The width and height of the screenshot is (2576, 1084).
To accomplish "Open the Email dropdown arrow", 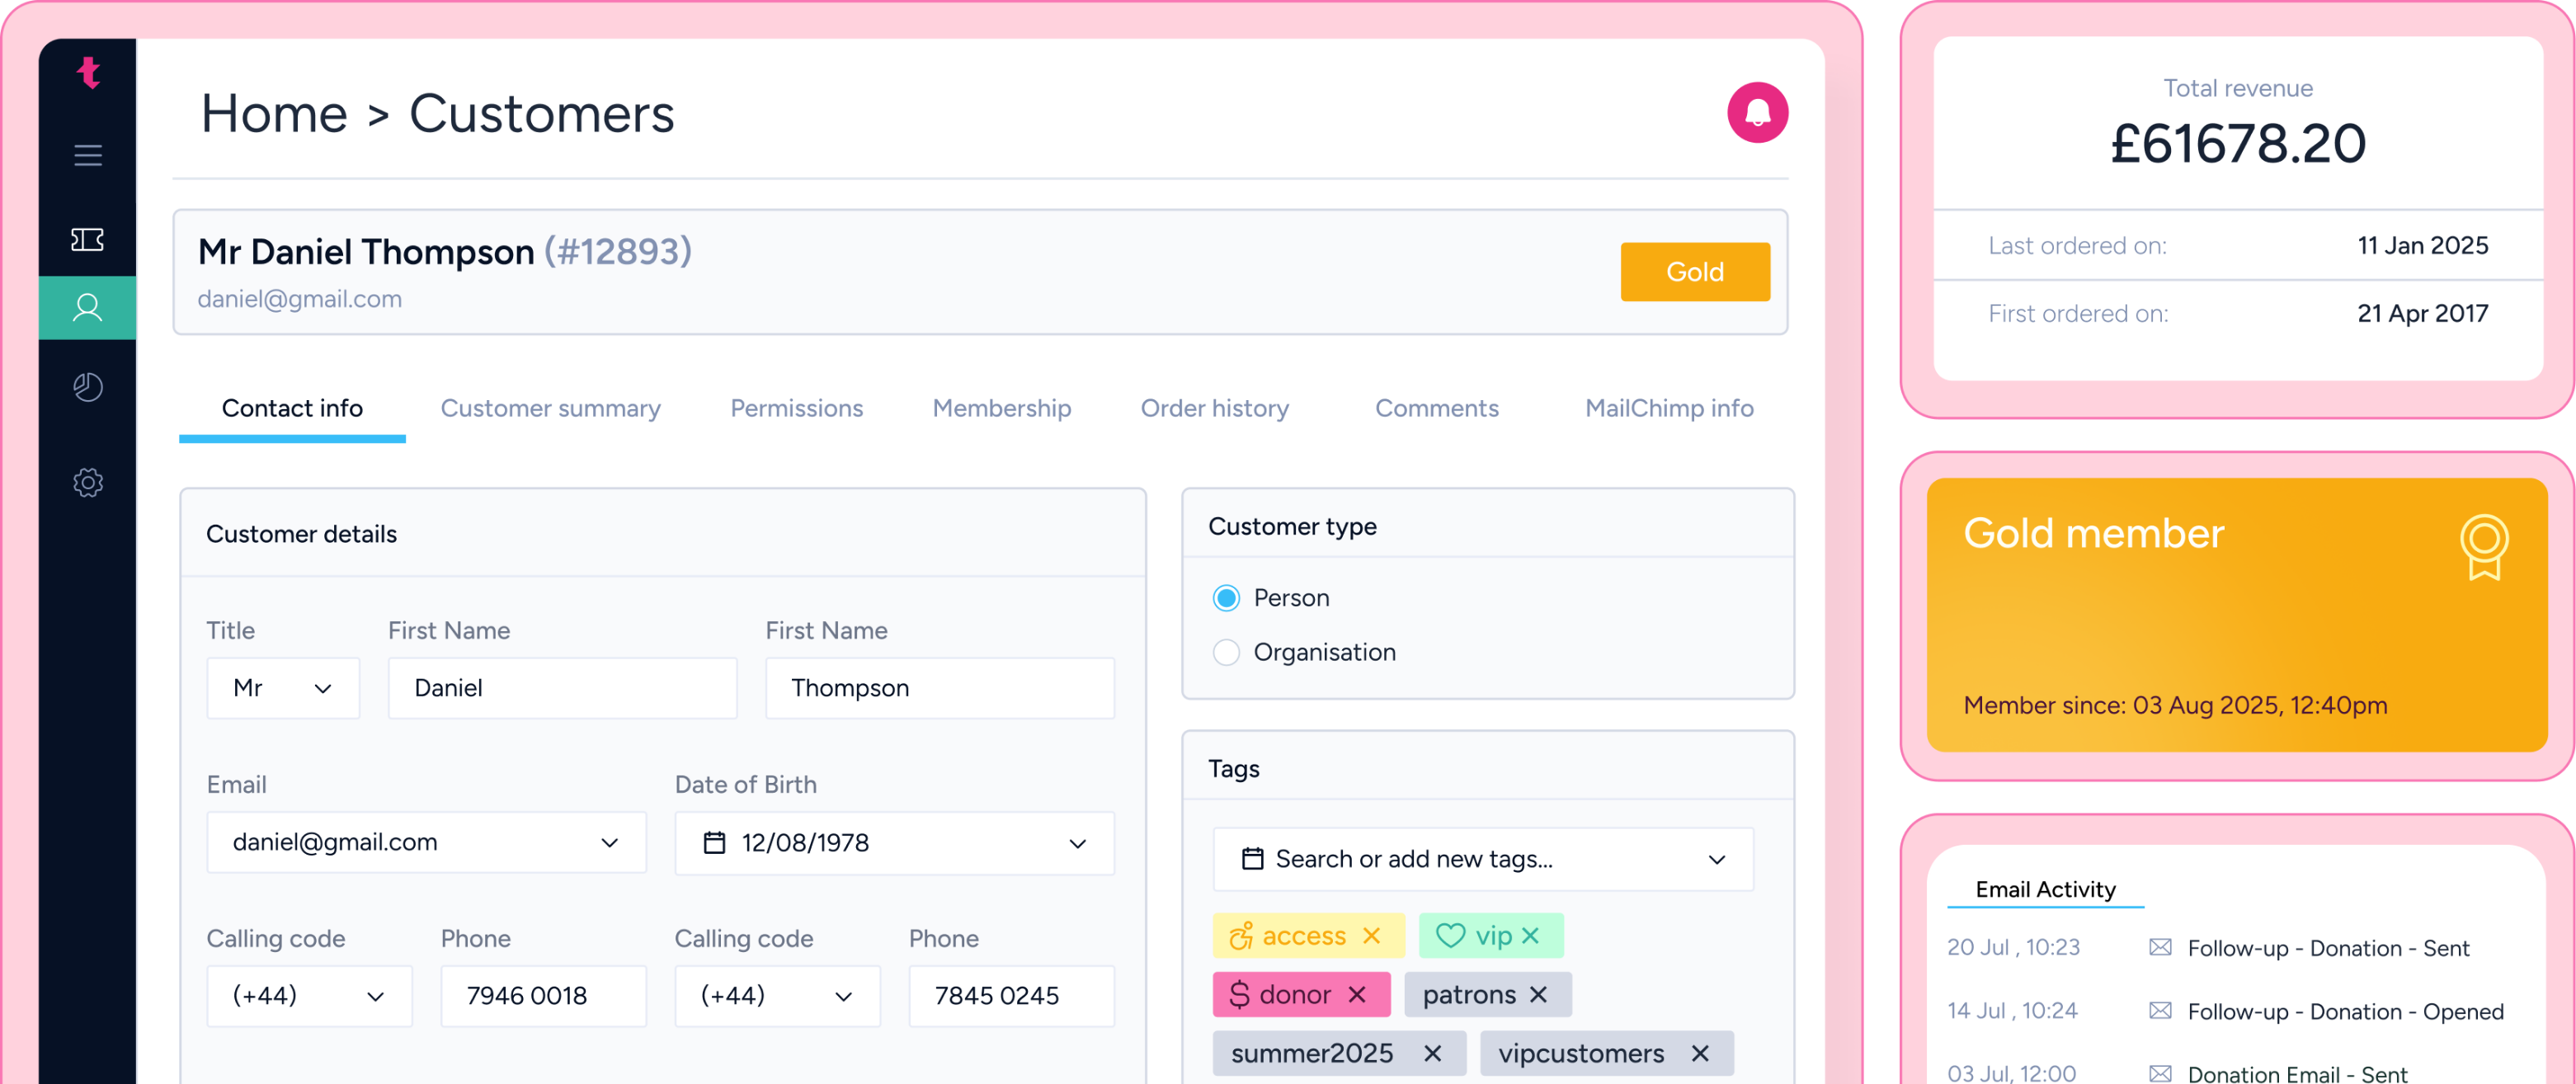I will (609, 843).
